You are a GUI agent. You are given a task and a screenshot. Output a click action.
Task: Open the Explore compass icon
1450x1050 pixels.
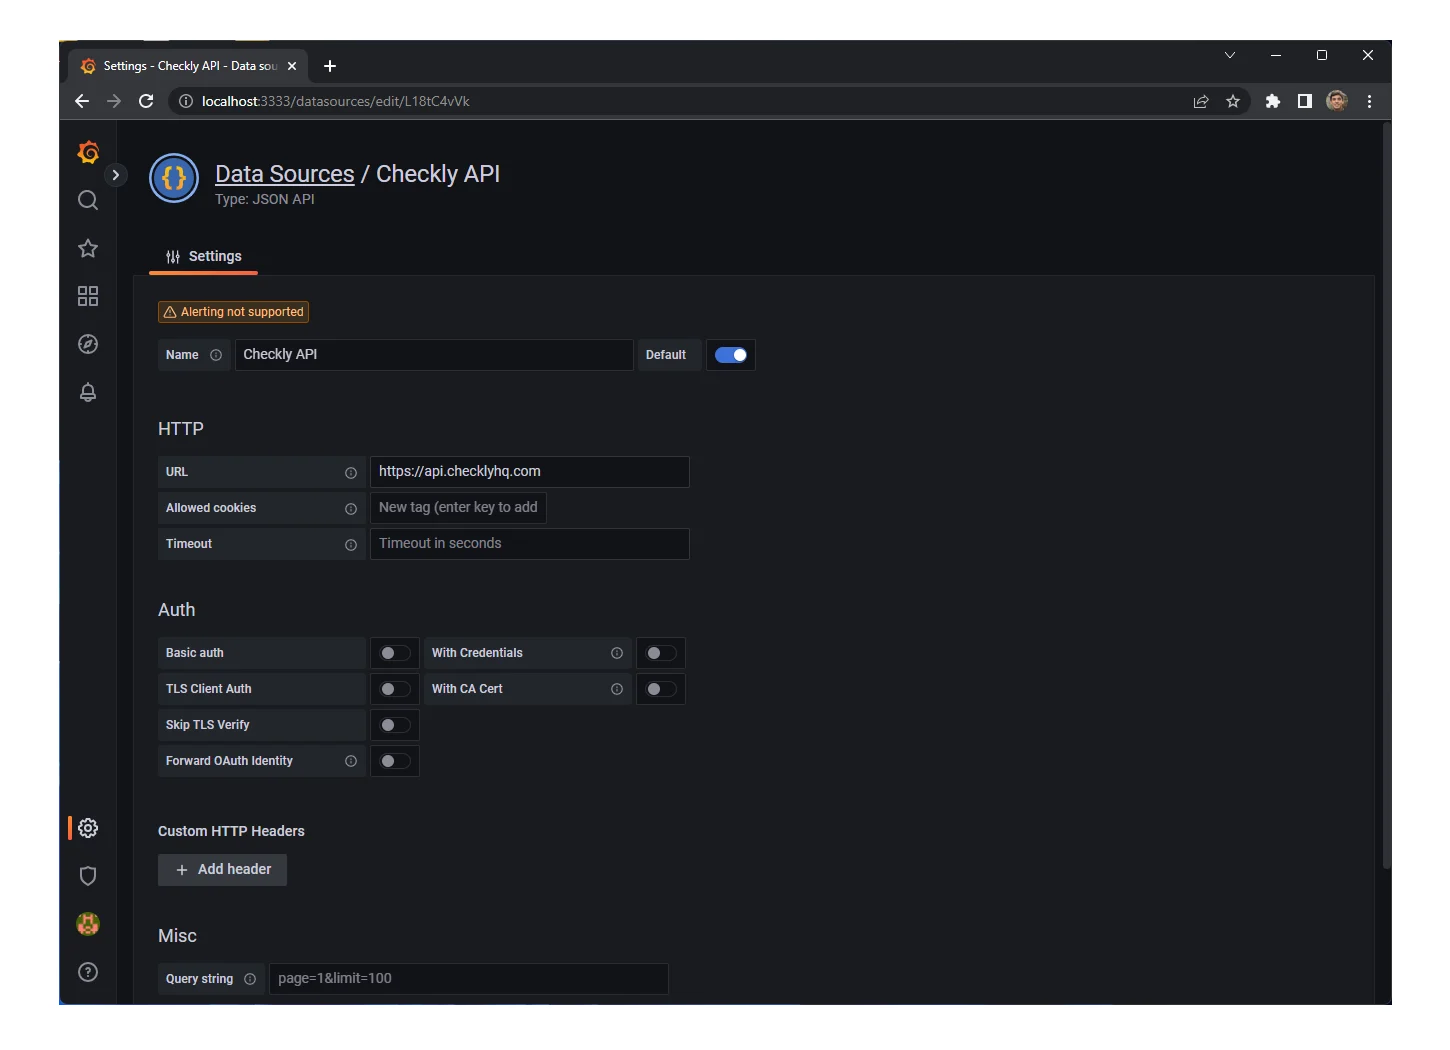tap(88, 344)
